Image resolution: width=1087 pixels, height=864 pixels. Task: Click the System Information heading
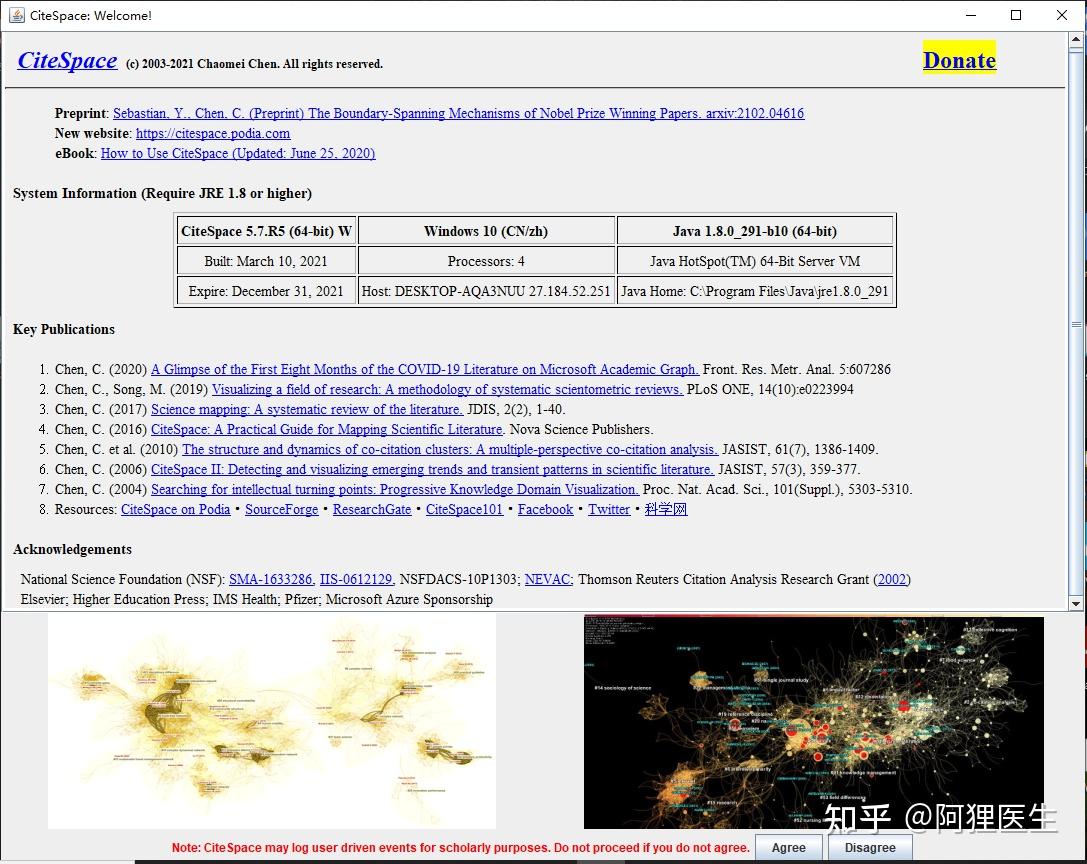tap(162, 193)
